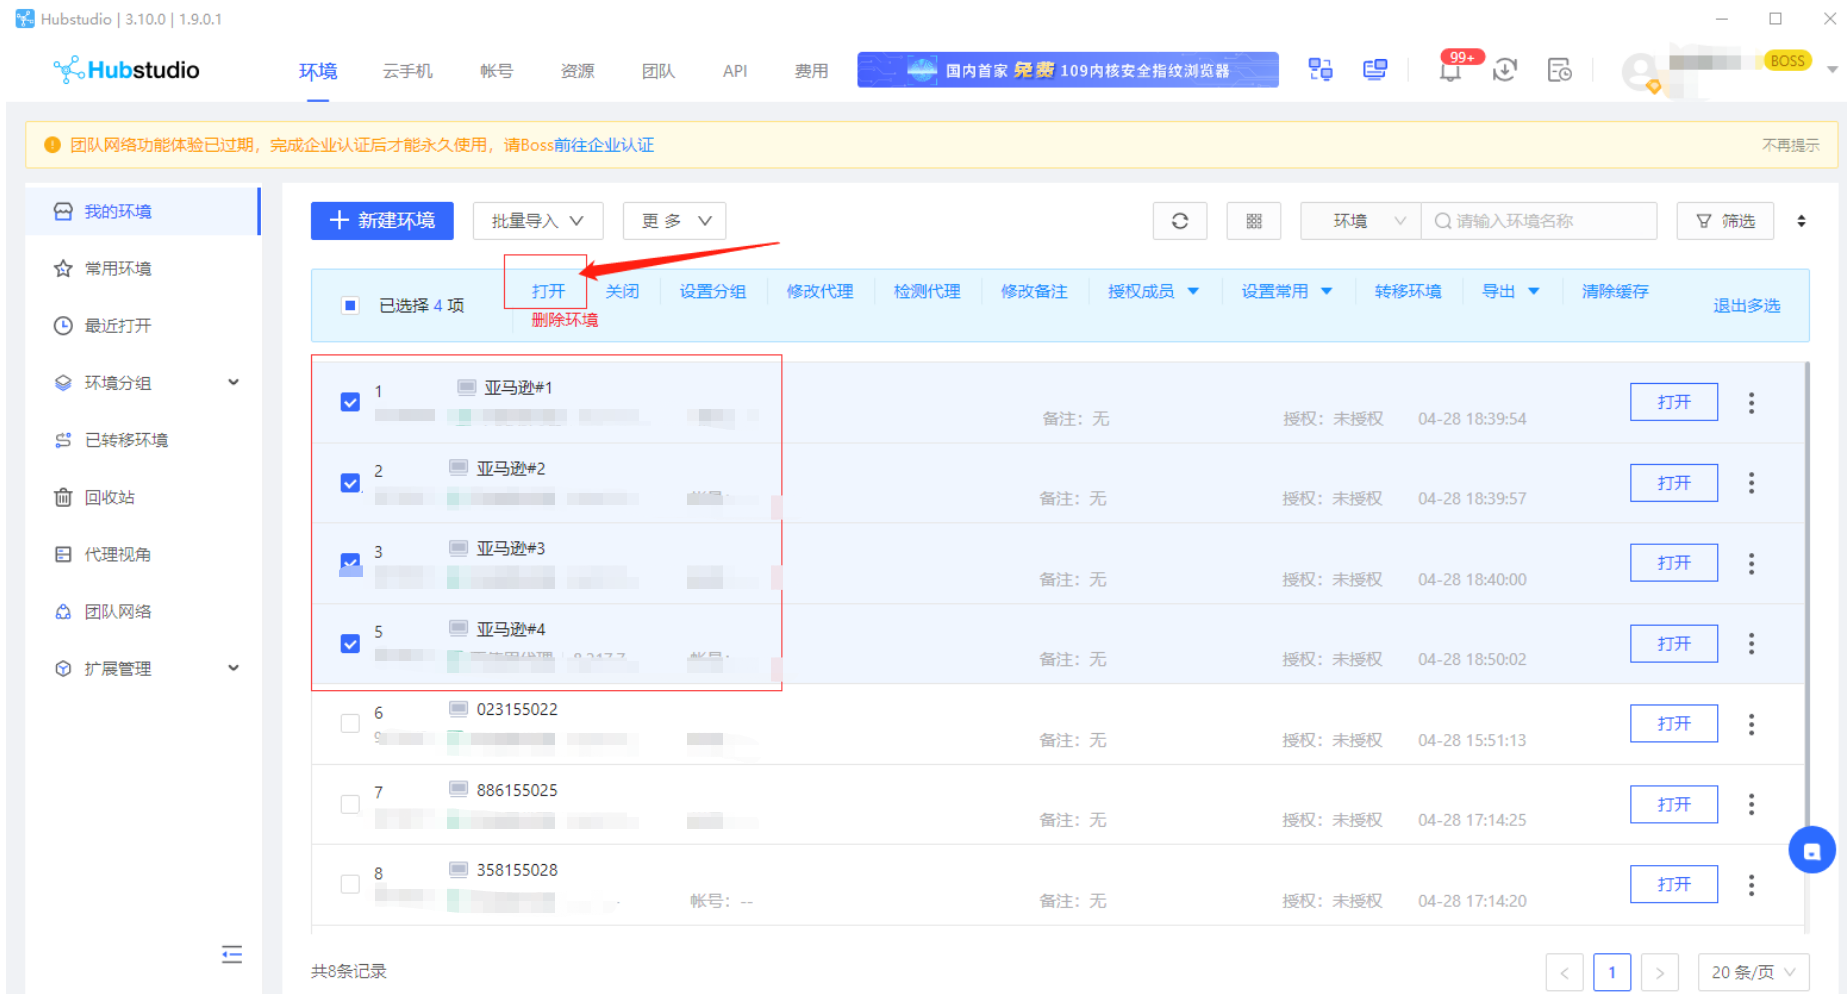
Task: Click the window arrangement icon in header
Action: coord(1320,70)
